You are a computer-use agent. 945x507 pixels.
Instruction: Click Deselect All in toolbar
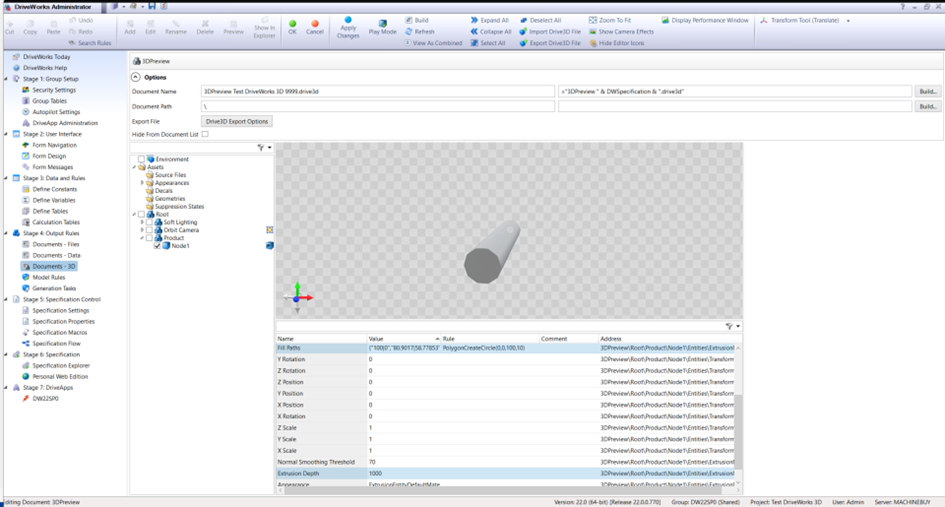540,20
